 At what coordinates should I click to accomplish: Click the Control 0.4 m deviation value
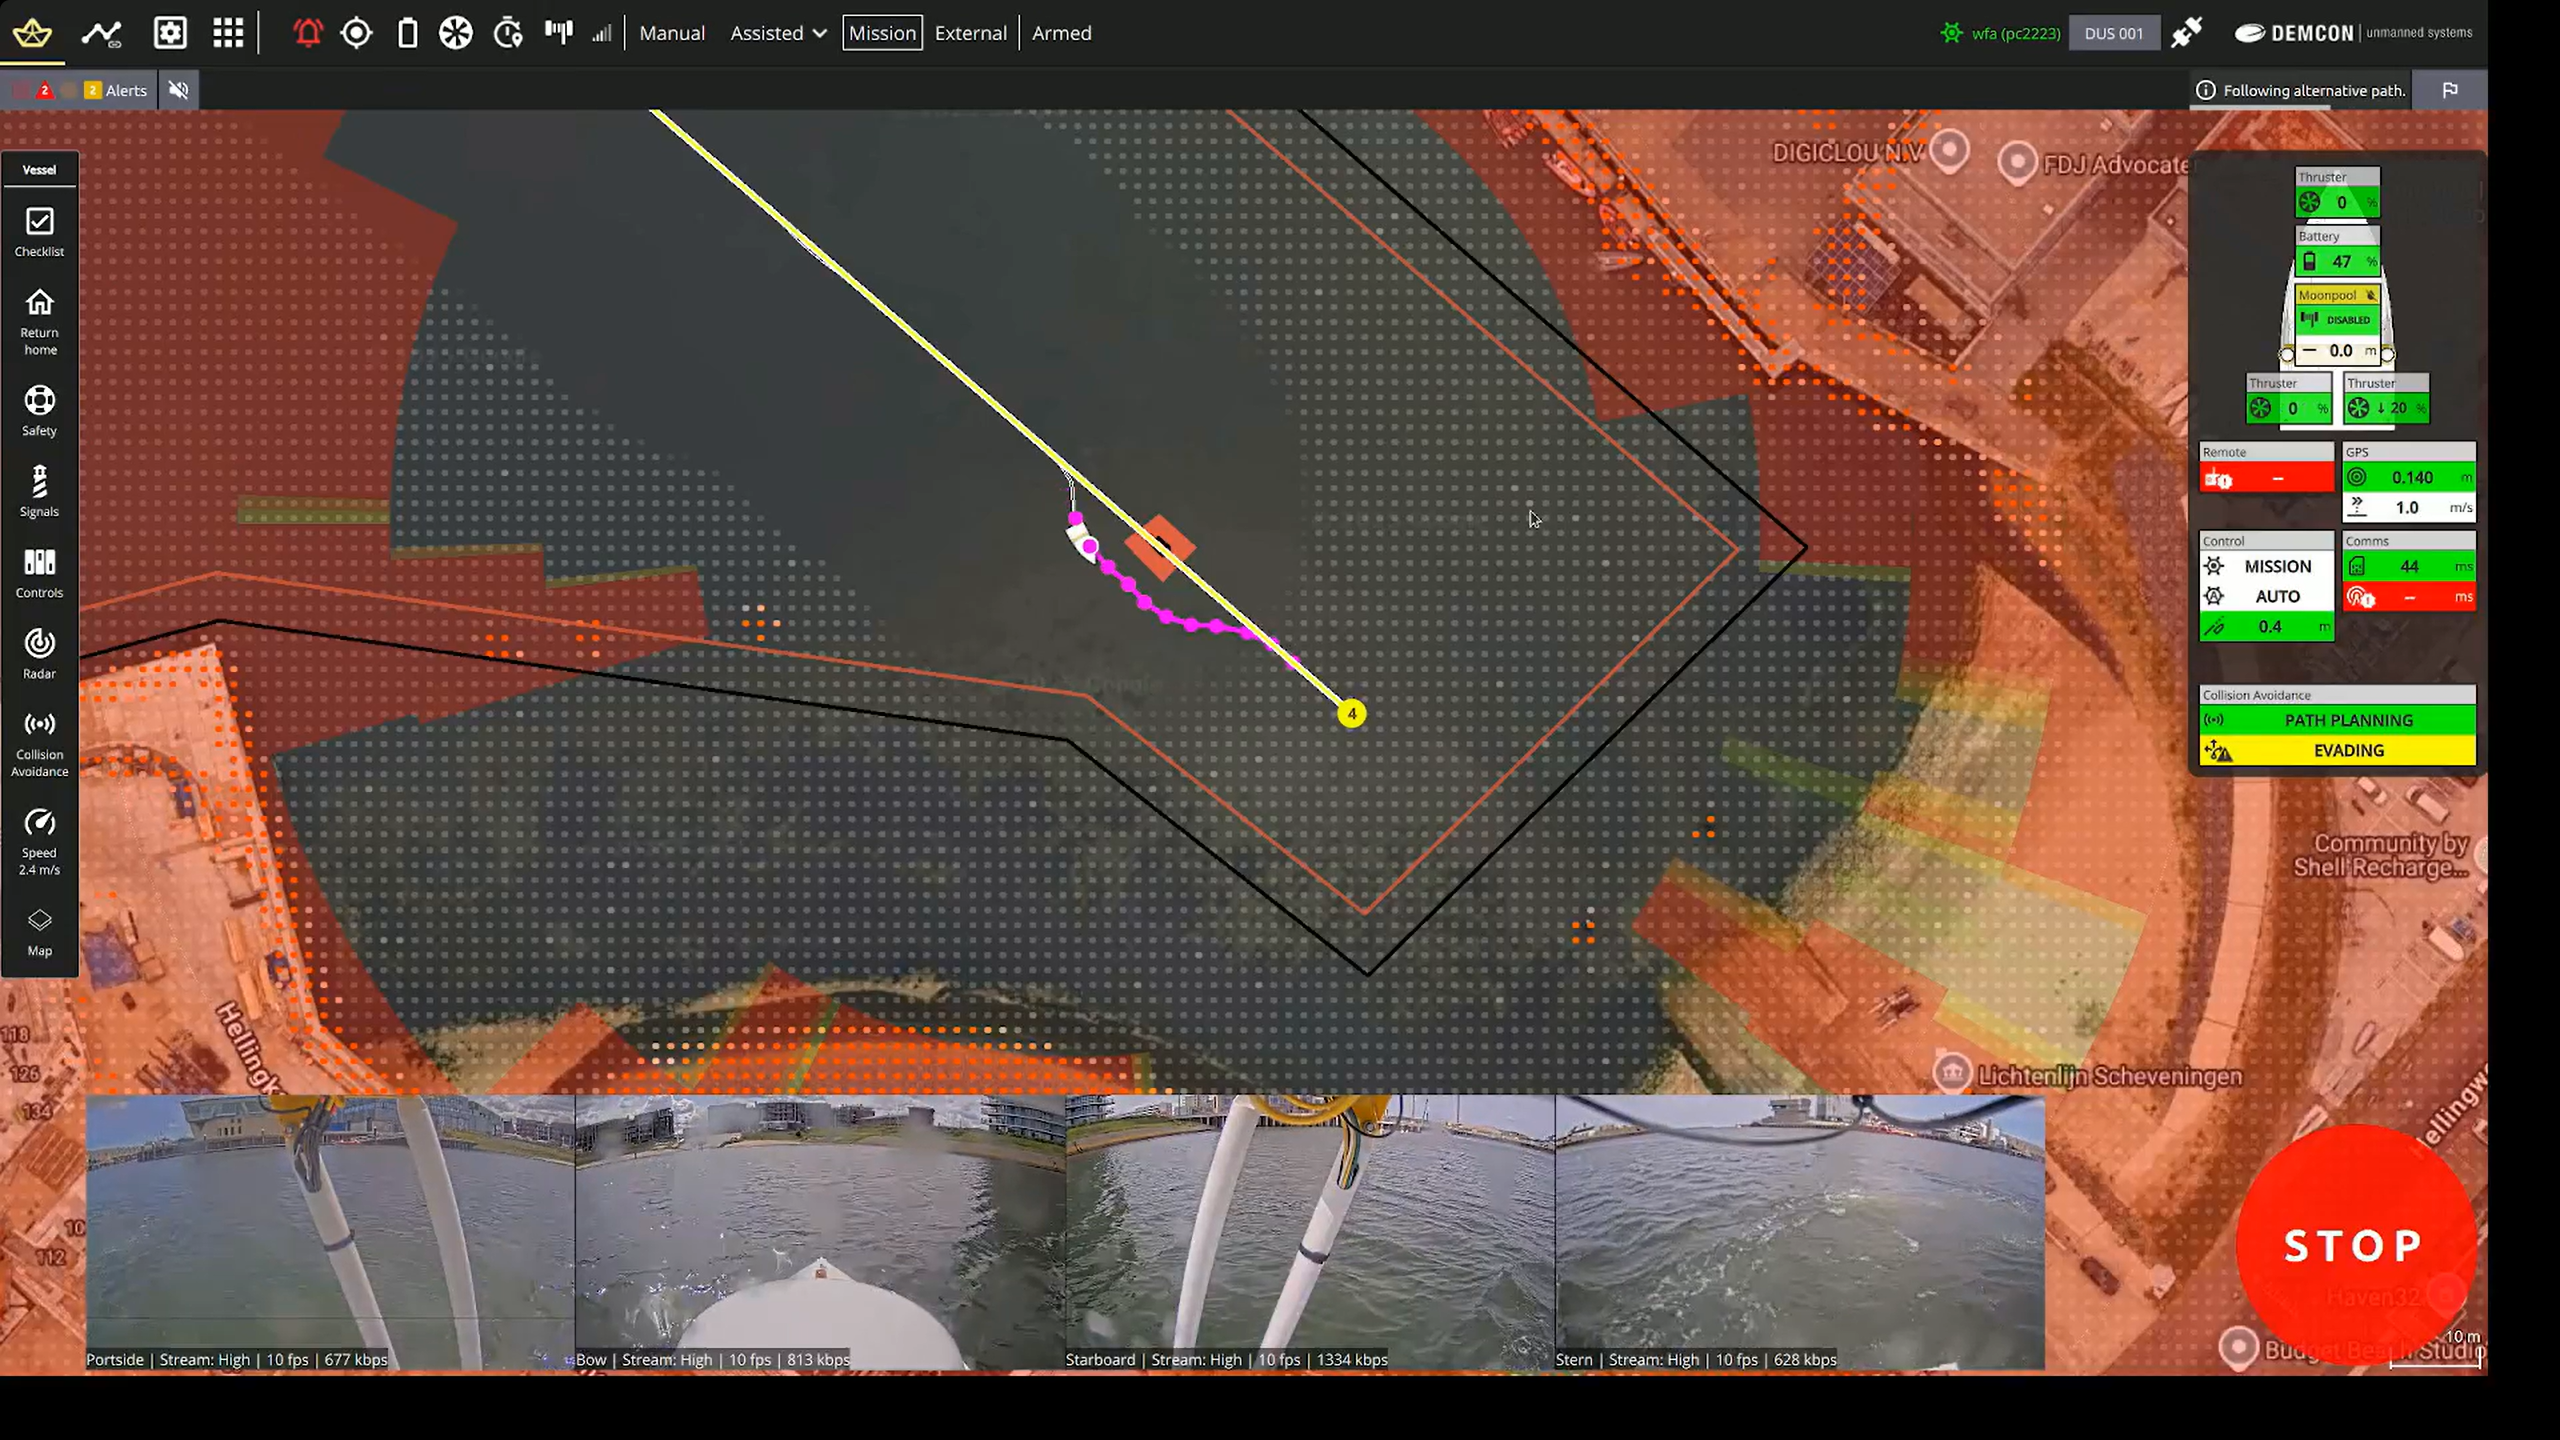tap(2266, 627)
